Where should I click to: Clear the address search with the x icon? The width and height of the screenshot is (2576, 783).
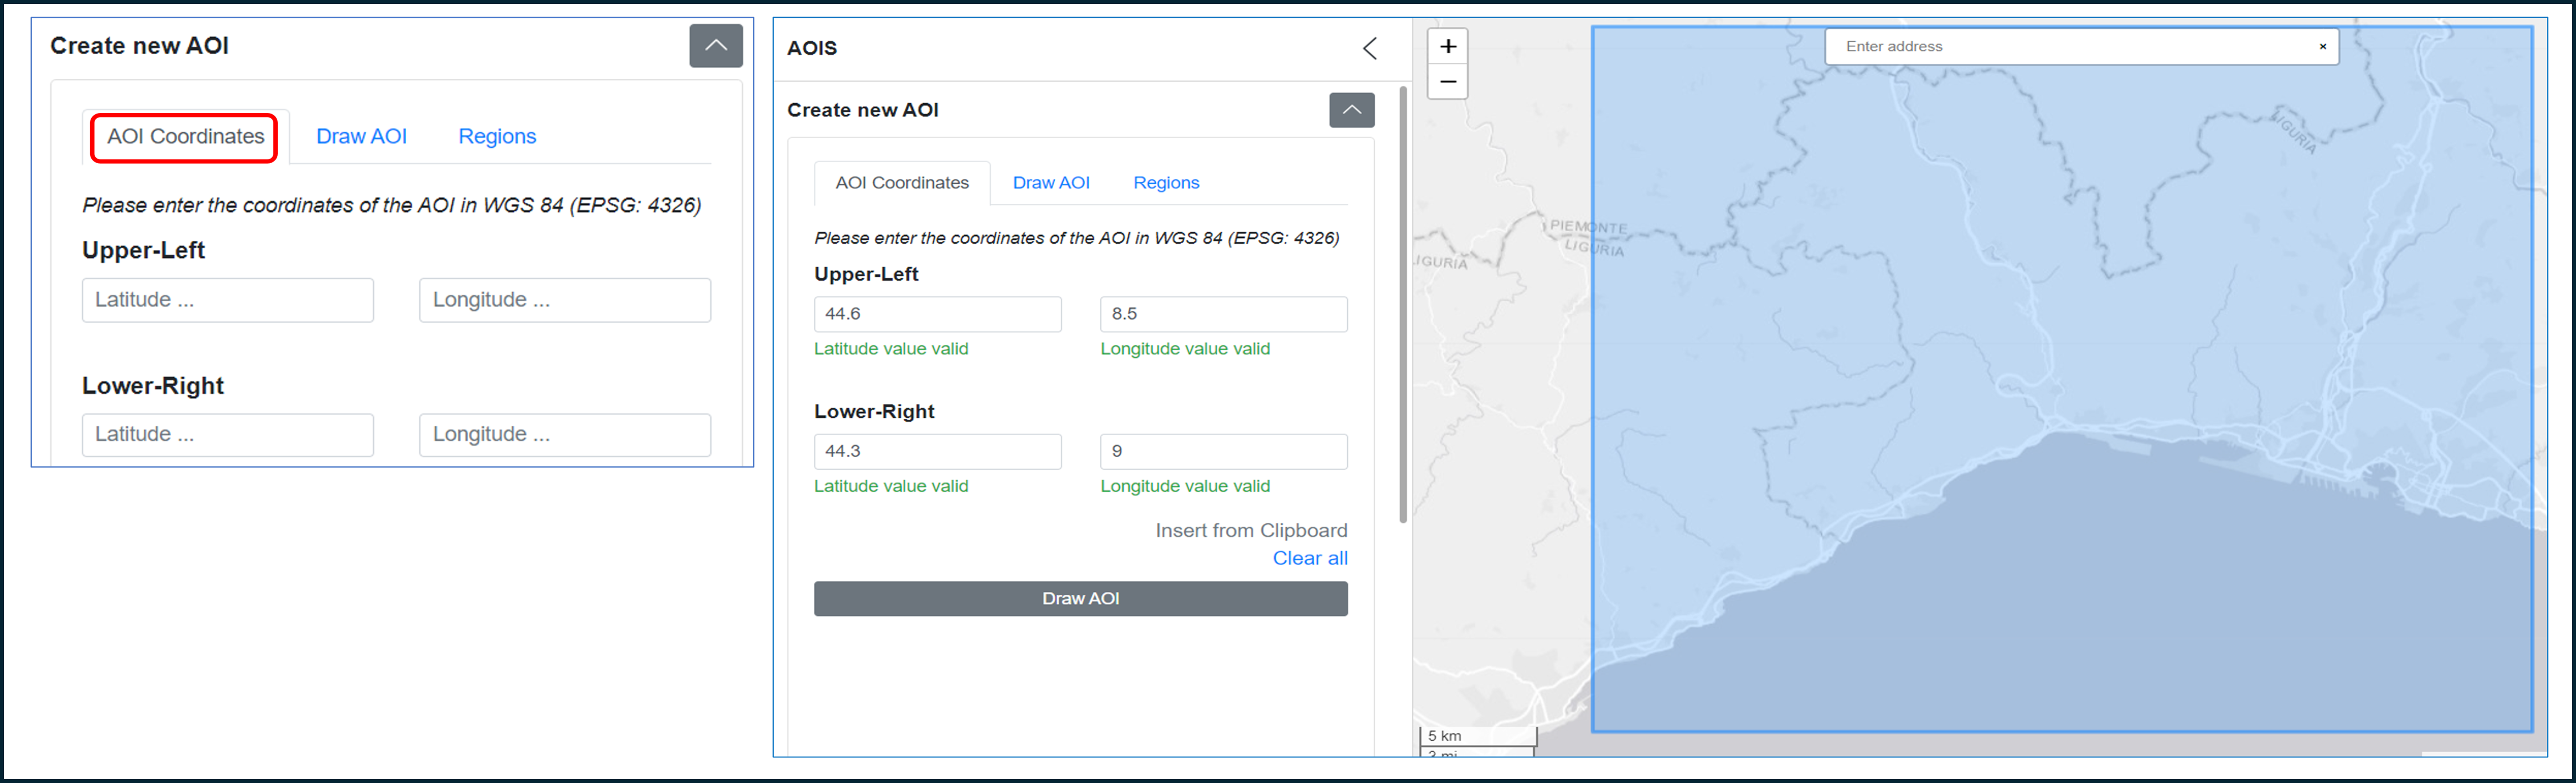coord(2322,46)
